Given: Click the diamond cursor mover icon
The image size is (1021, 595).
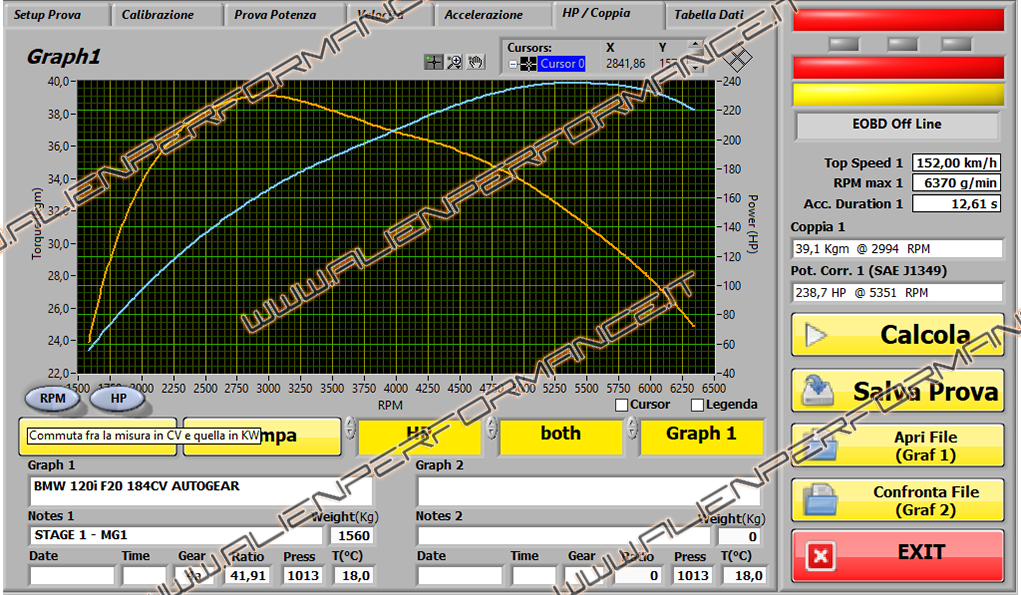Looking at the screenshot, I should coord(737,59).
